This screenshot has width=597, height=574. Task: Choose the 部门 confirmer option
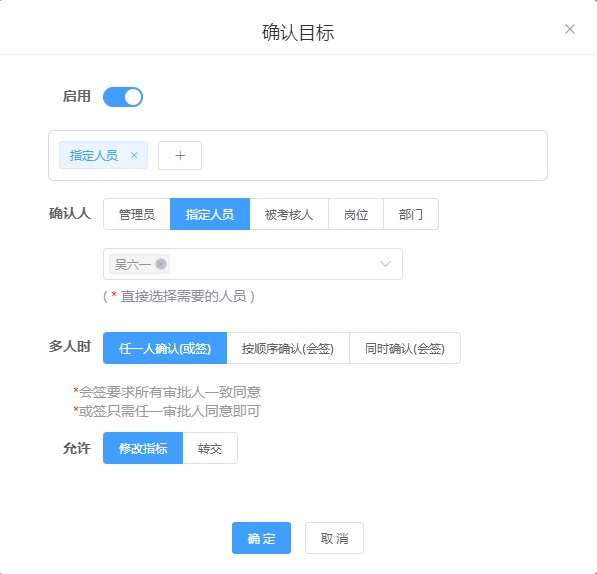(x=411, y=214)
